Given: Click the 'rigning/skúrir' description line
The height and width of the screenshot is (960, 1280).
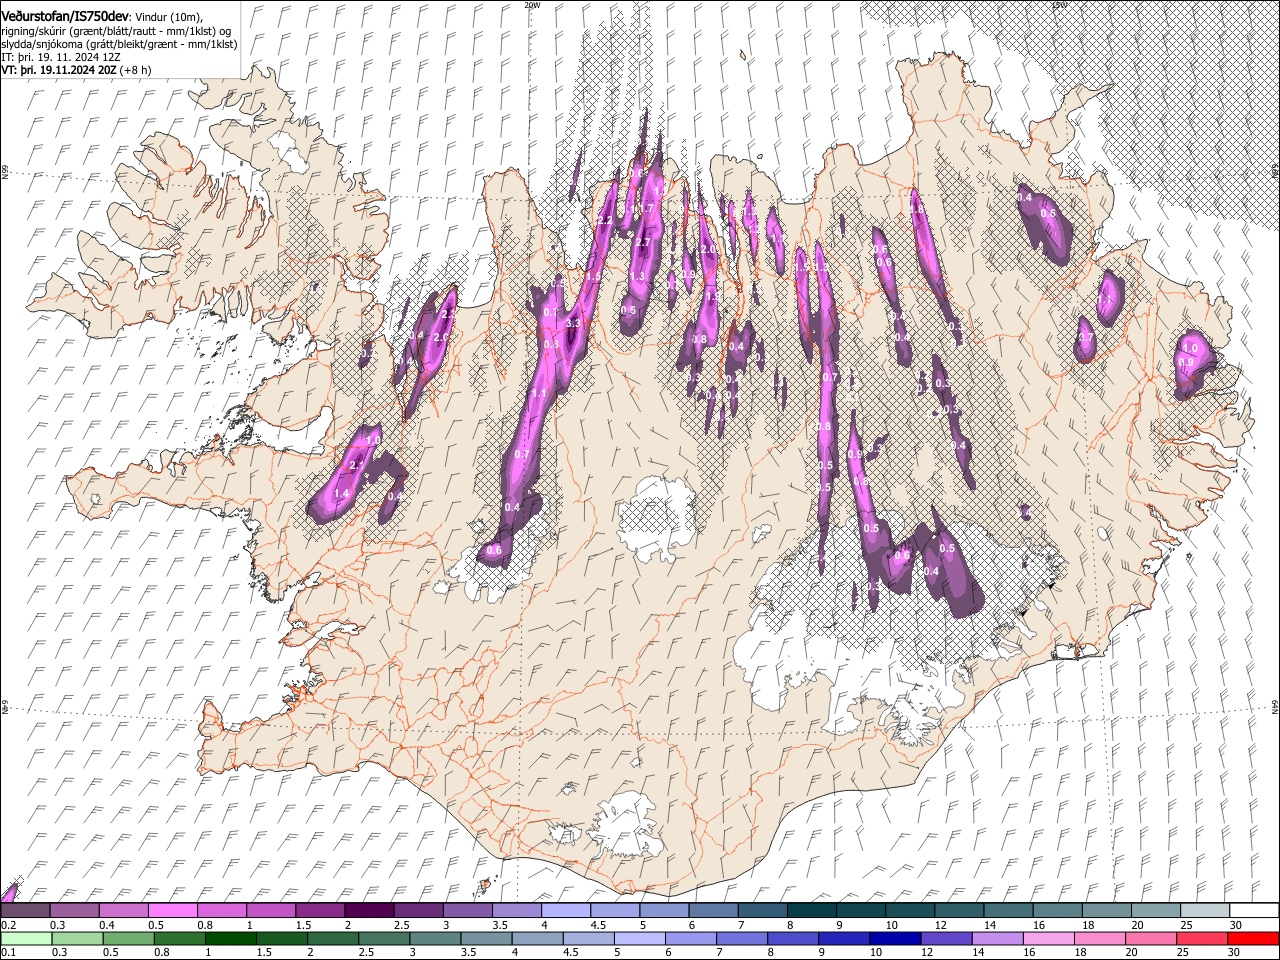Looking at the screenshot, I should point(117,30).
